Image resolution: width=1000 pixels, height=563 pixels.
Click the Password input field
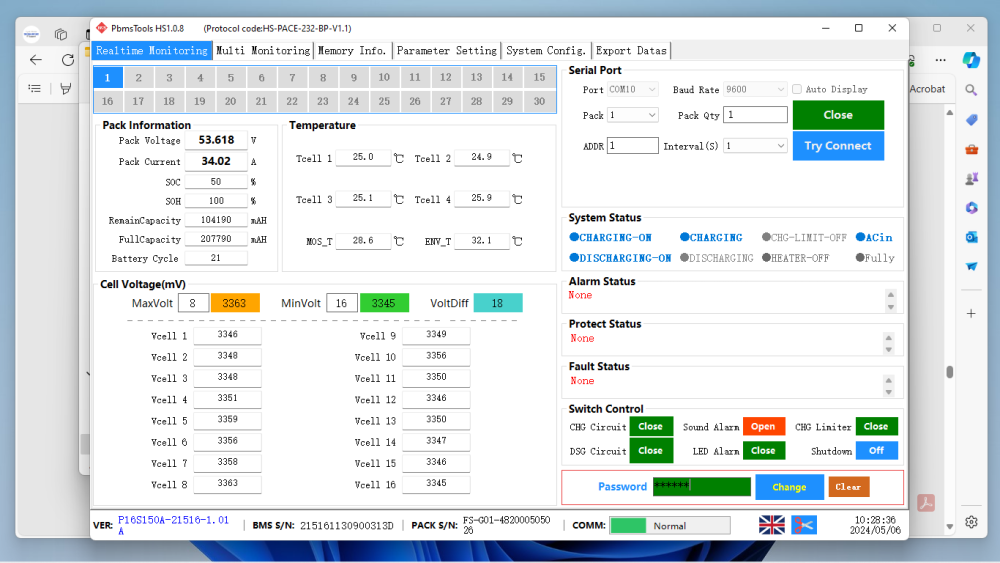[702, 486]
